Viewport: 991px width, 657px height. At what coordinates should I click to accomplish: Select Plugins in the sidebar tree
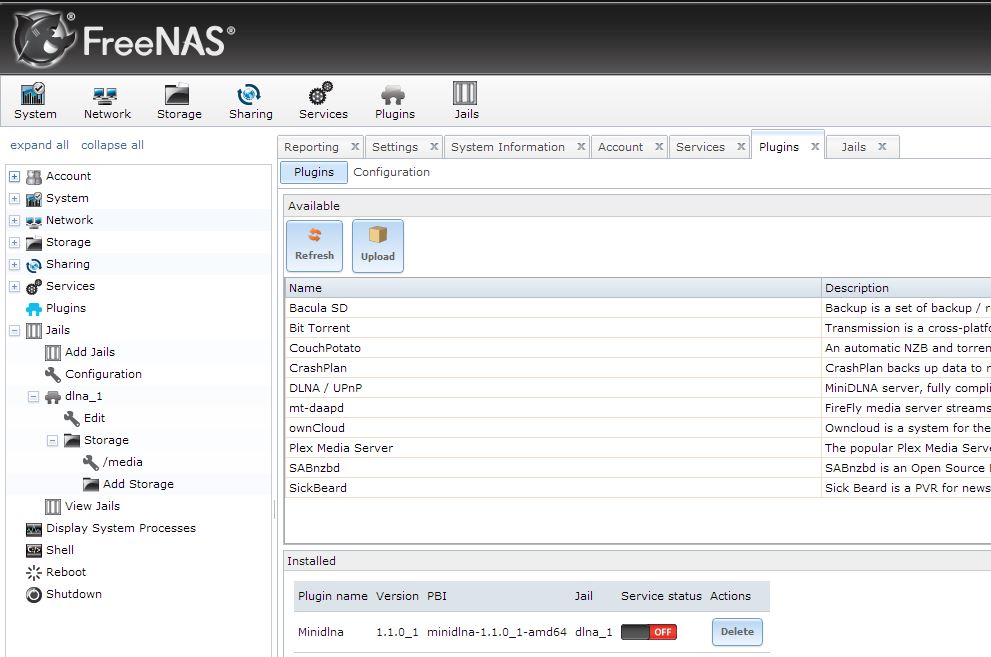(66, 308)
